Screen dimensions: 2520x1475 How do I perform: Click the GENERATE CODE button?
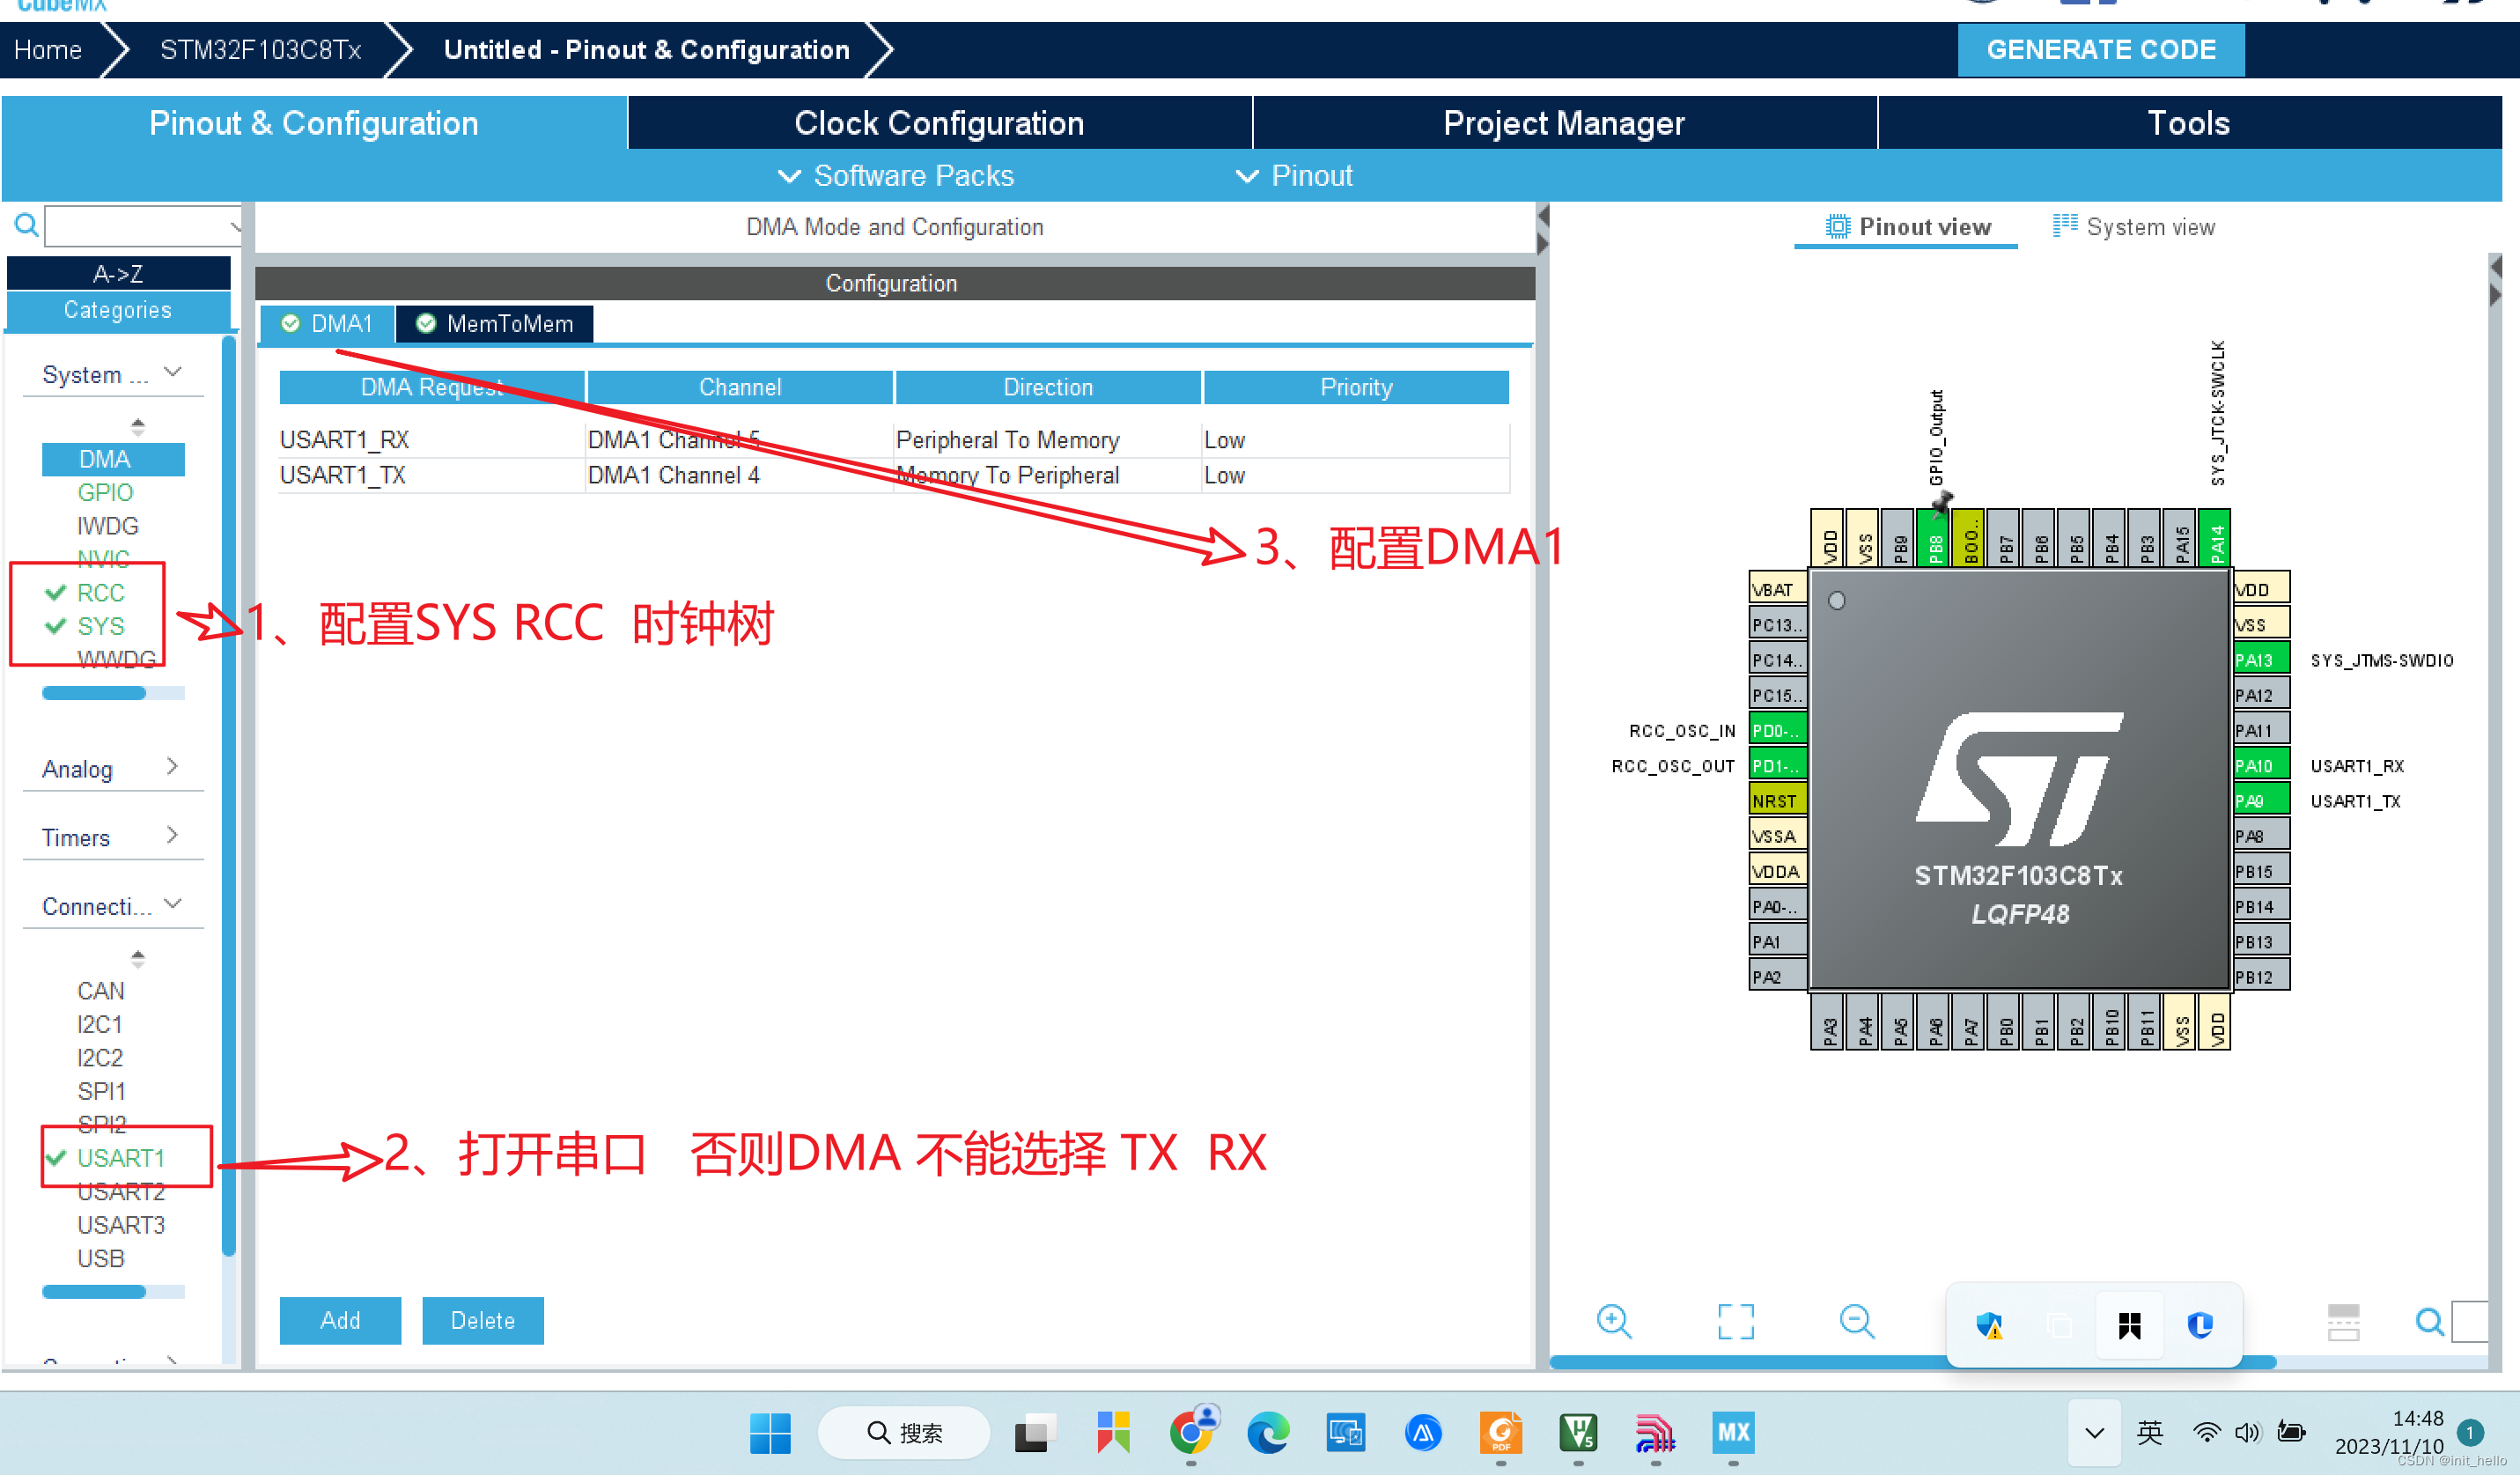[x=2100, y=49]
